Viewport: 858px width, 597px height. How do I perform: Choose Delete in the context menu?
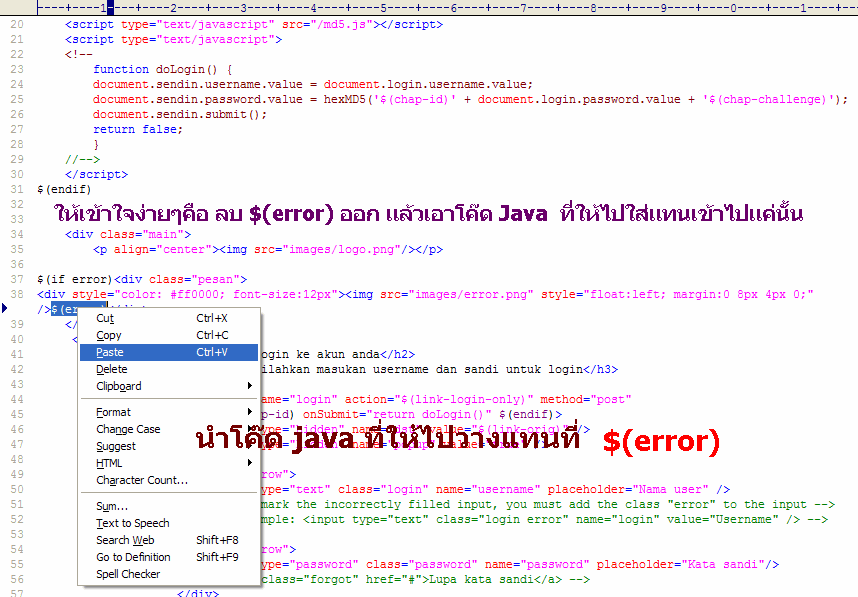(169, 369)
